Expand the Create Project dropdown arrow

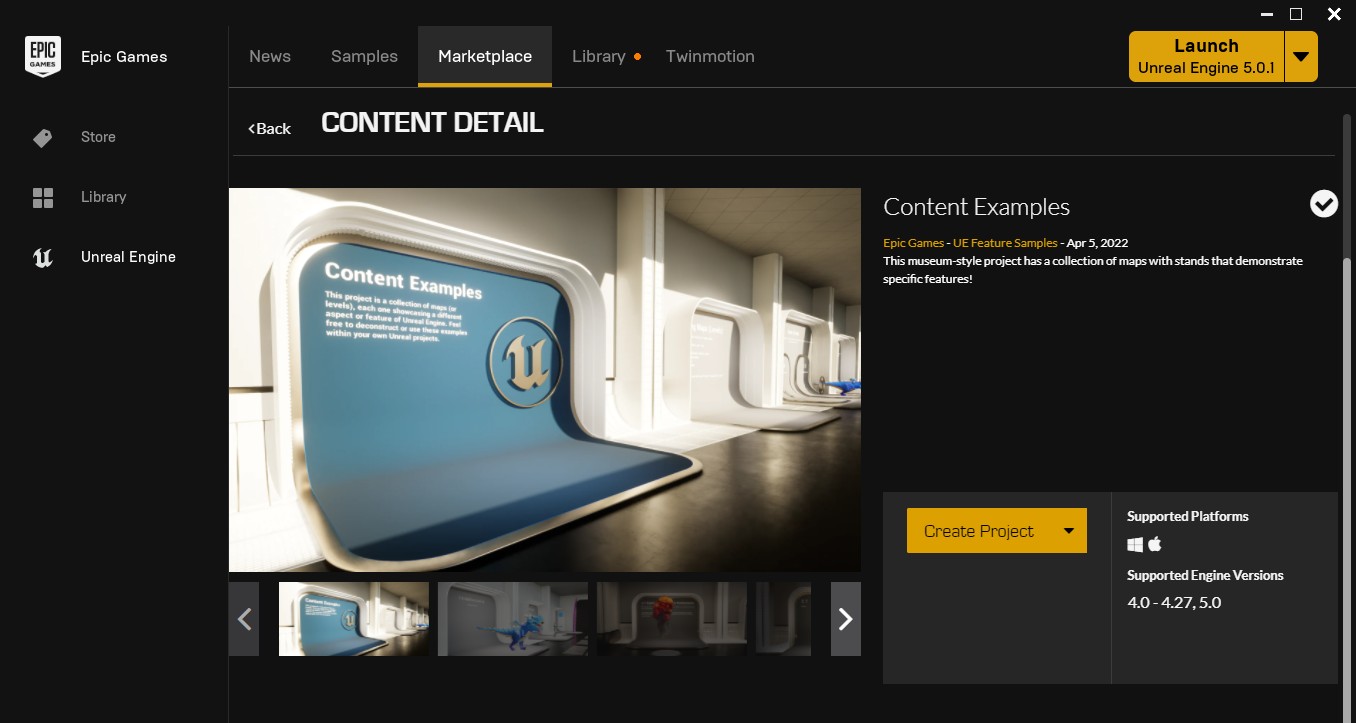tap(1068, 531)
